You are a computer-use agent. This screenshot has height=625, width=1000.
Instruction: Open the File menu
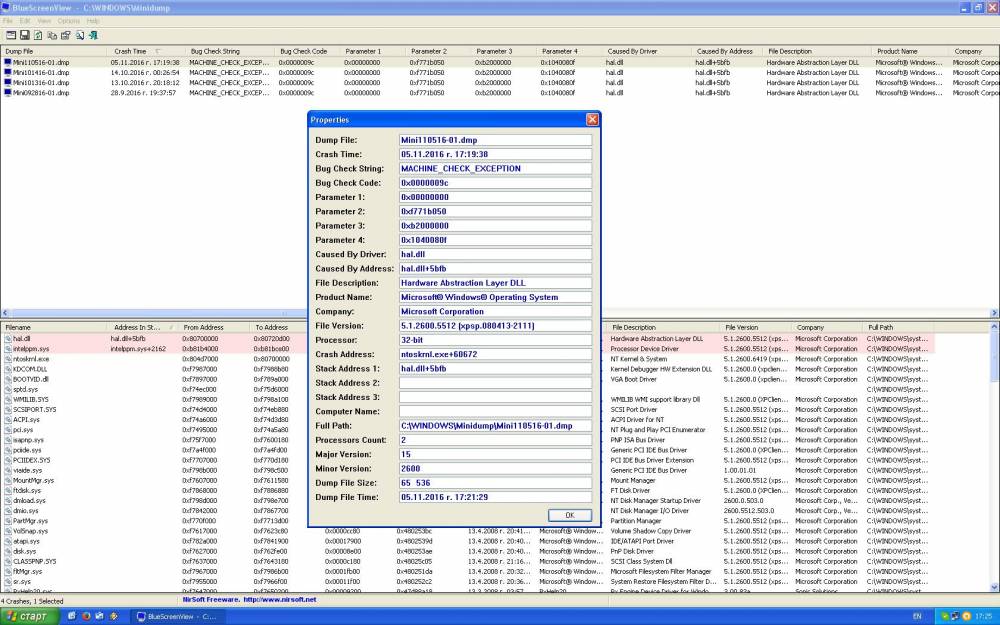(x=8, y=21)
